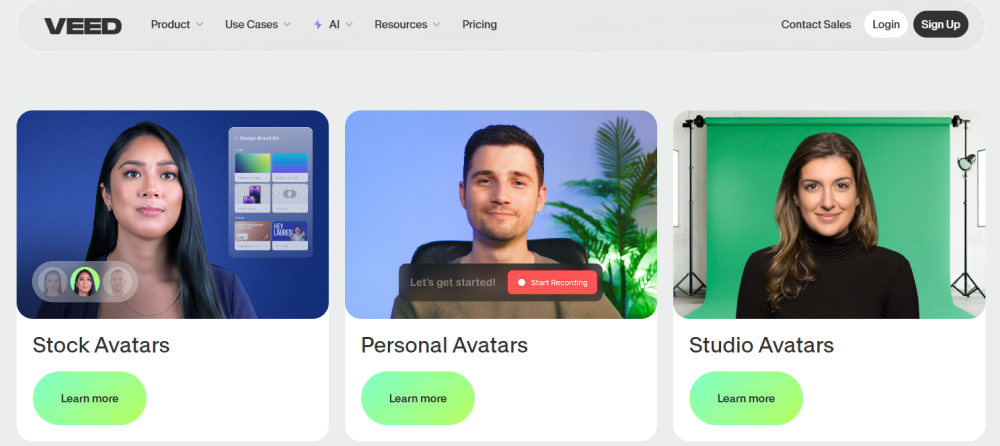Expand the Resources dropdown chevron
The width and height of the screenshot is (1000, 446).
coord(436,25)
